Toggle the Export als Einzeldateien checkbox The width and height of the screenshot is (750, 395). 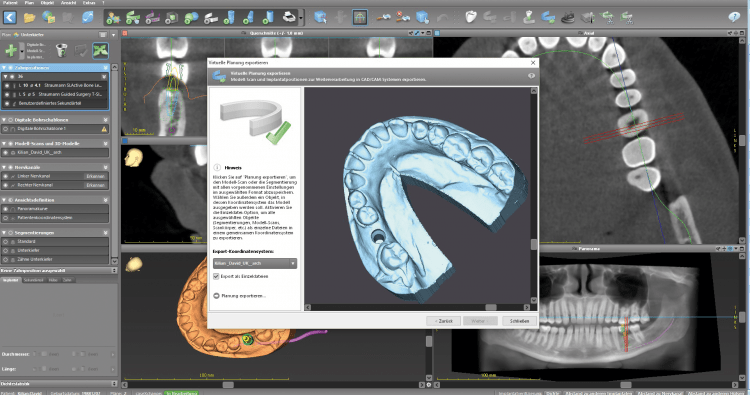216,276
